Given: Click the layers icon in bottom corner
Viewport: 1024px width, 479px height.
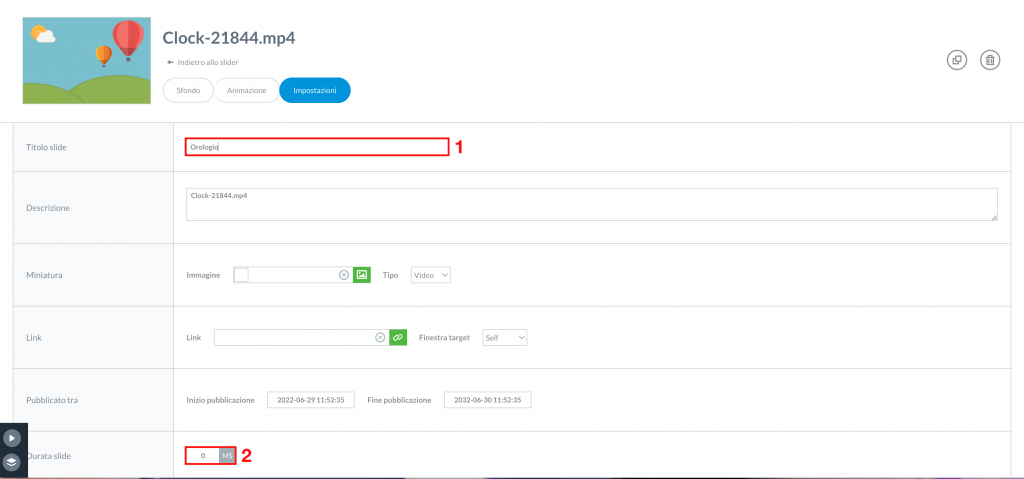Looking at the screenshot, I should (12, 463).
